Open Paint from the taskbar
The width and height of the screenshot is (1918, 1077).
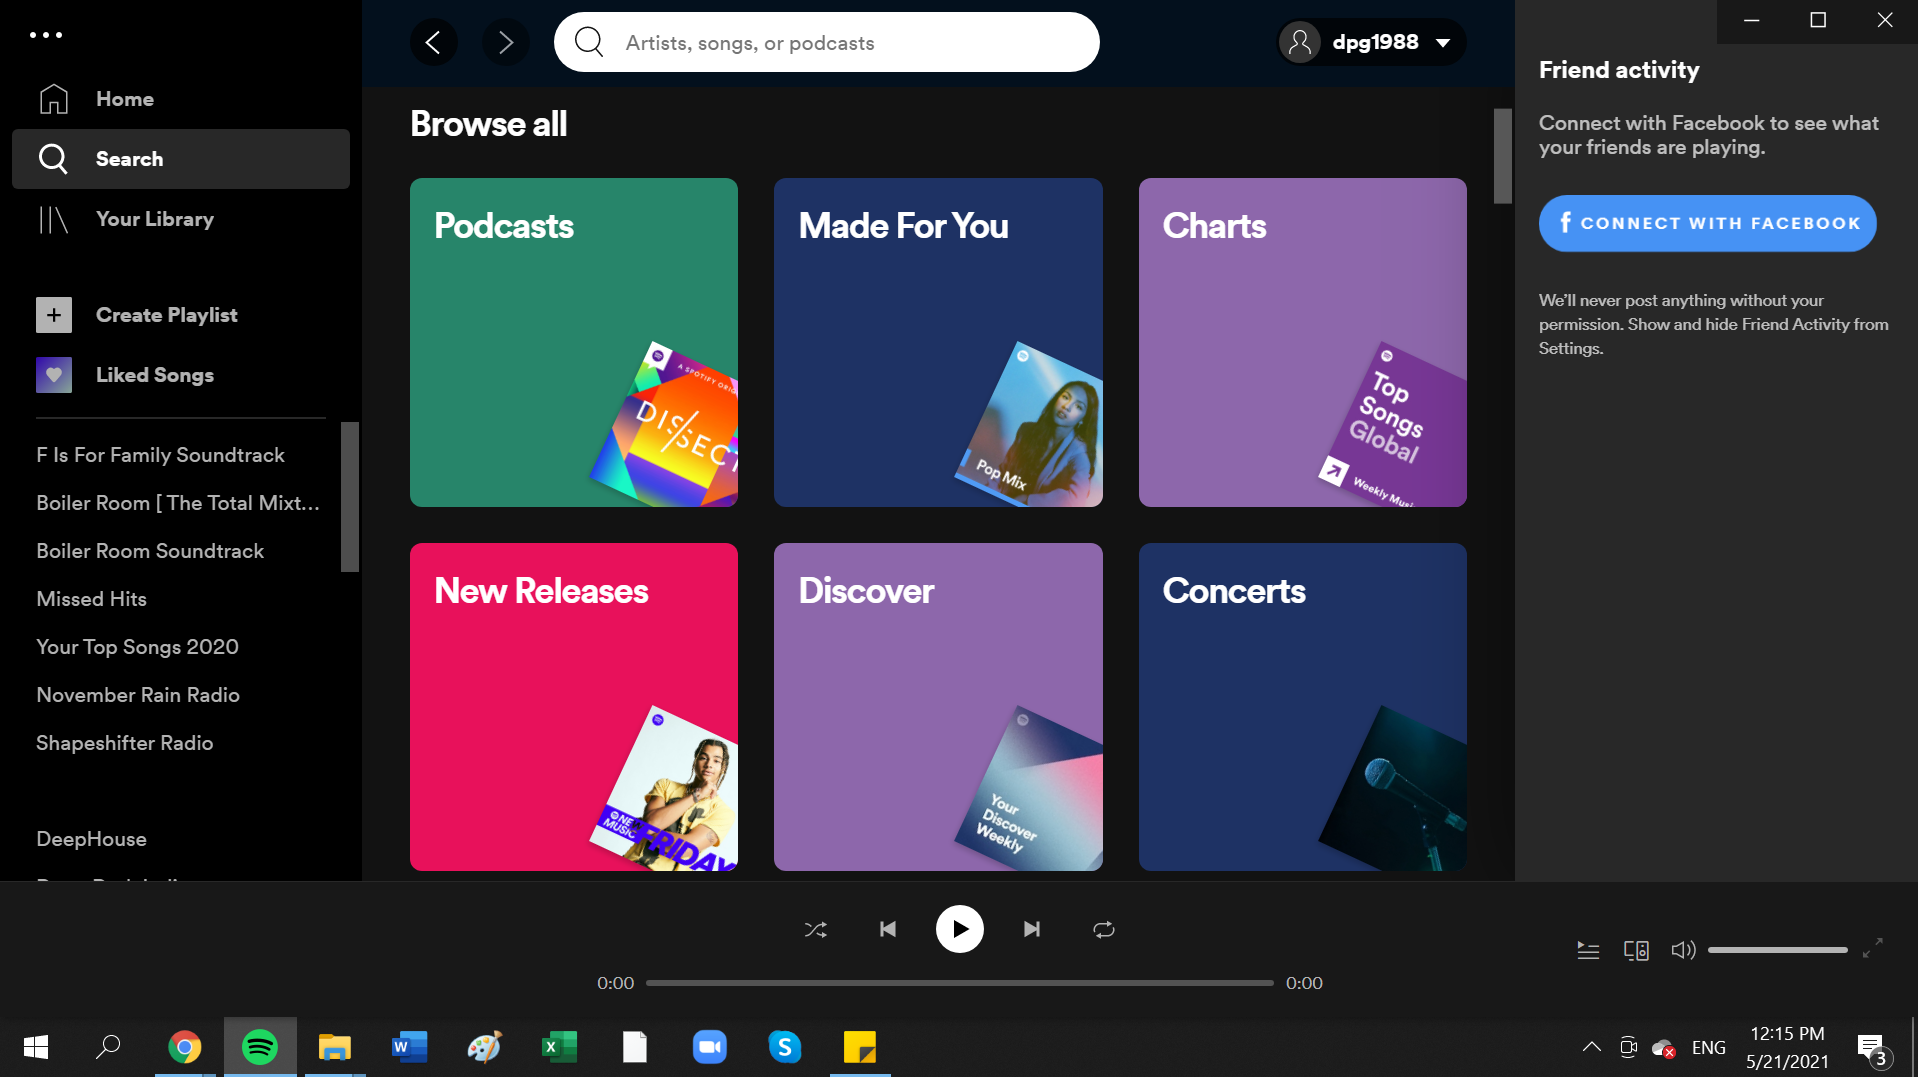click(485, 1047)
